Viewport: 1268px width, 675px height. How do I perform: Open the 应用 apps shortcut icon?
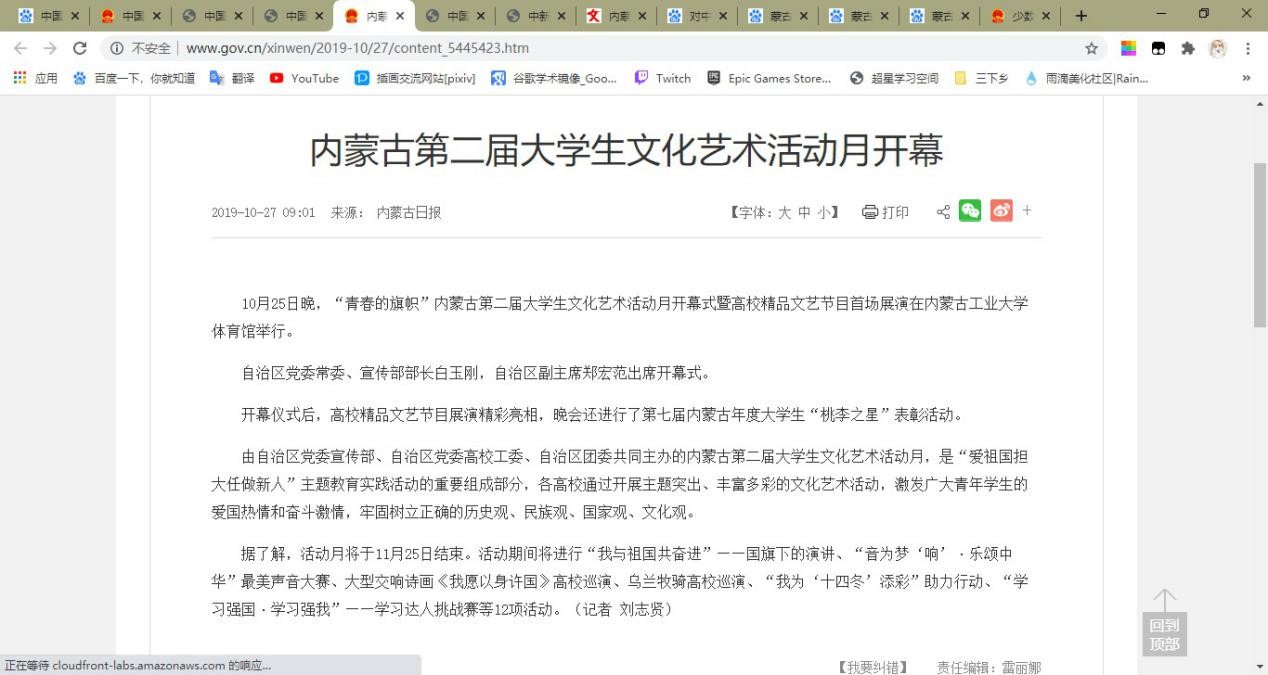pos(20,78)
